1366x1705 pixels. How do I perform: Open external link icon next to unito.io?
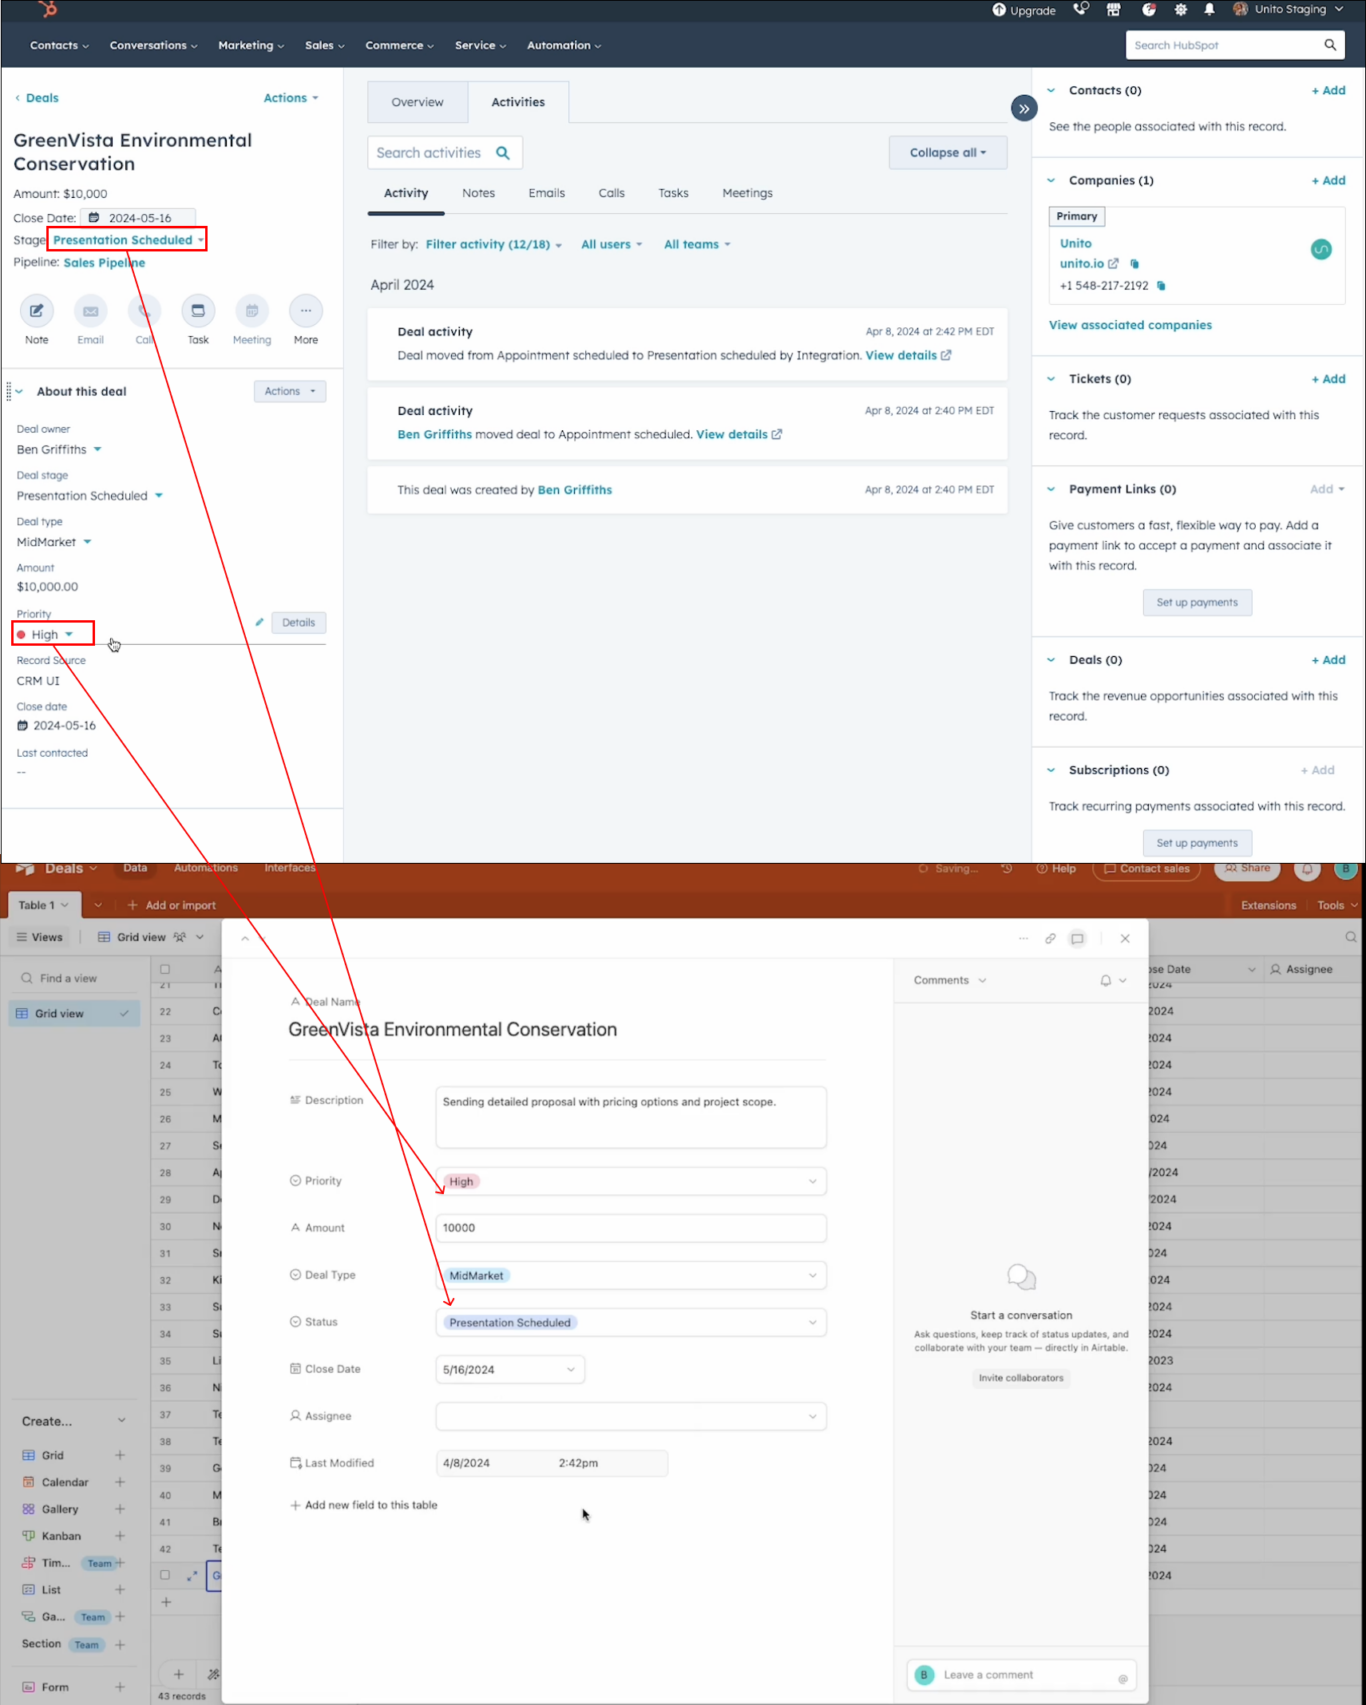click(1113, 264)
